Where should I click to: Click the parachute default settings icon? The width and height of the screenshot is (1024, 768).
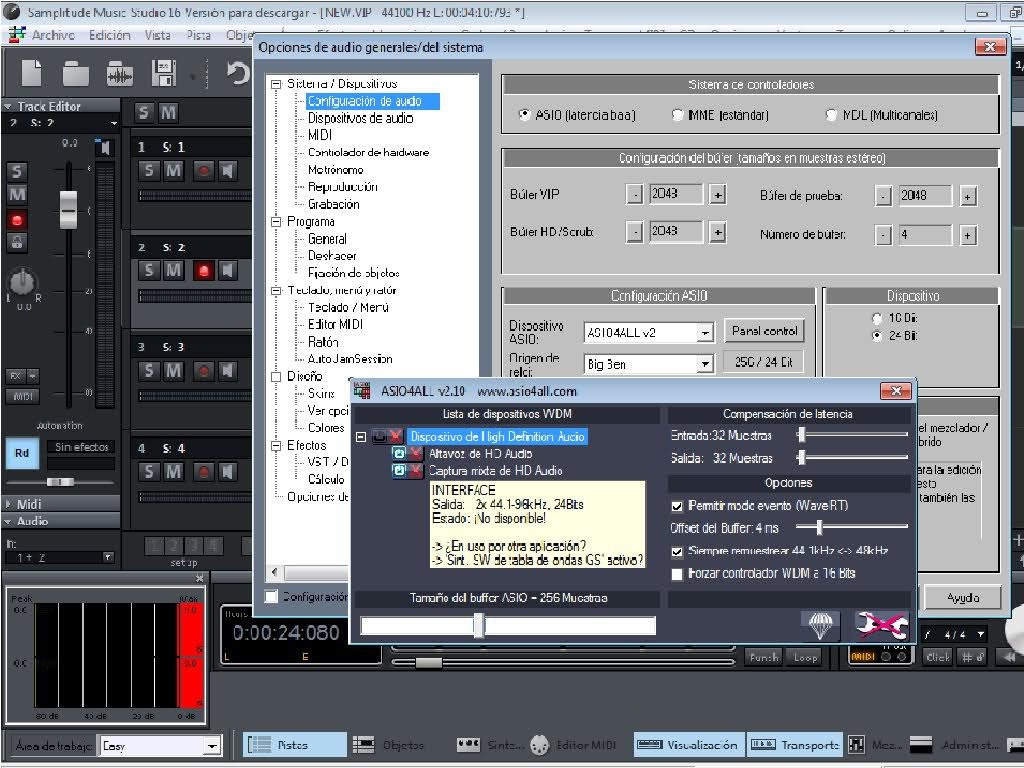click(x=820, y=626)
